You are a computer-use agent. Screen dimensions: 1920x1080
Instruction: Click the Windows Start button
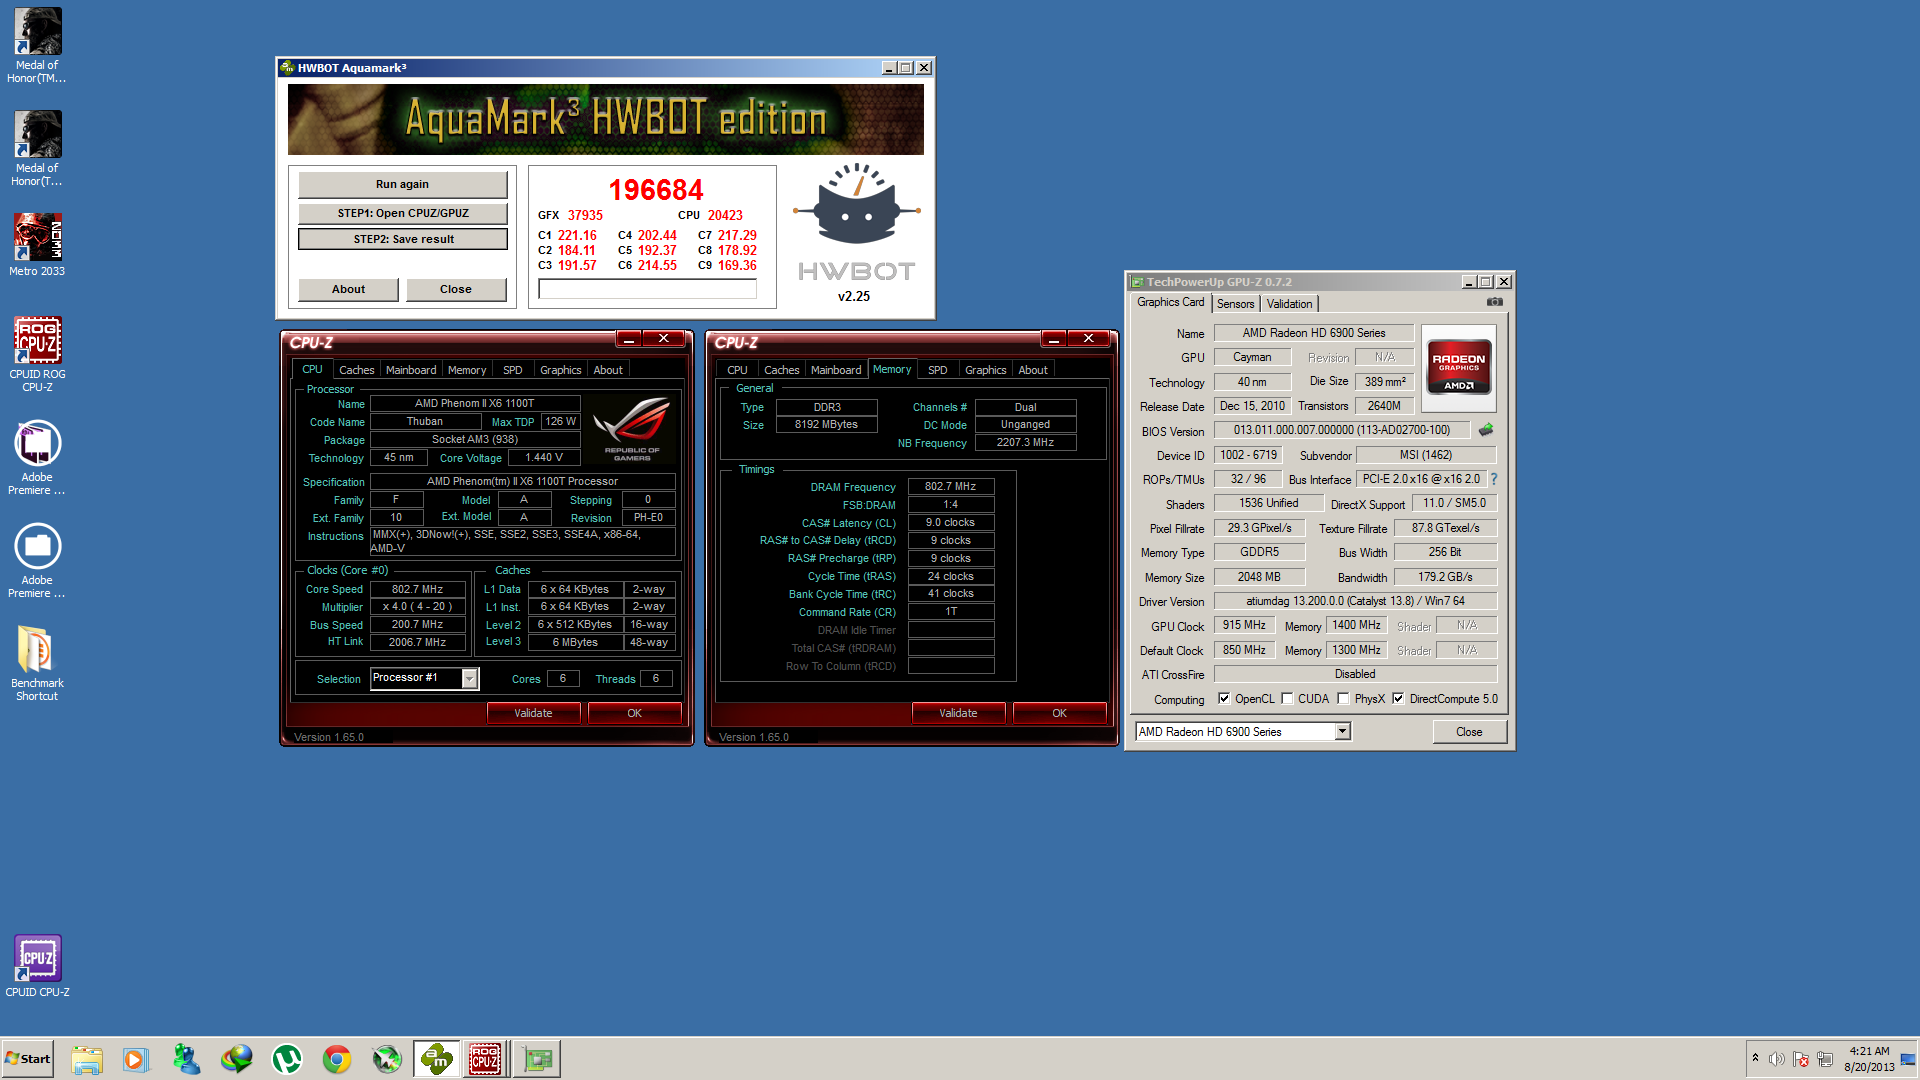[28, 1059]
